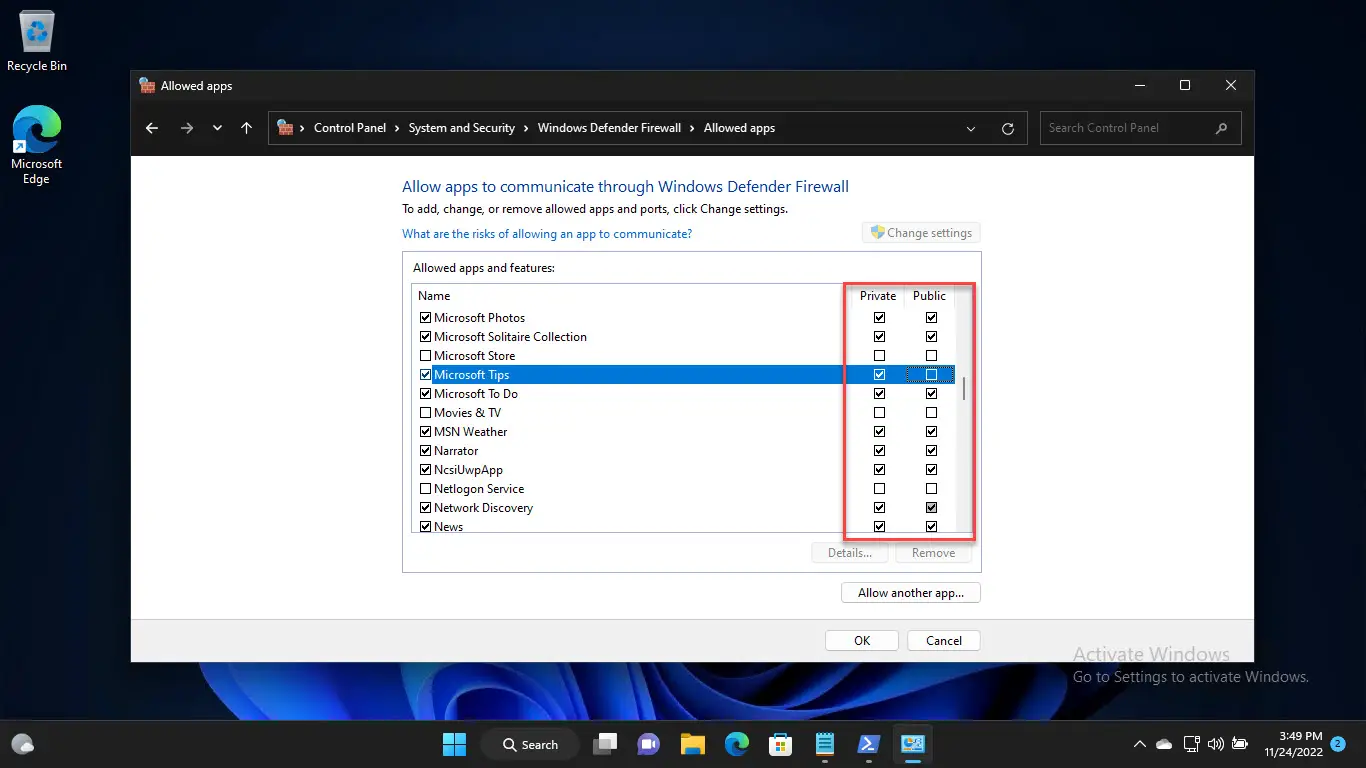Cancel the Allowed apps changes
The image size is (1366, 768).
944,641
